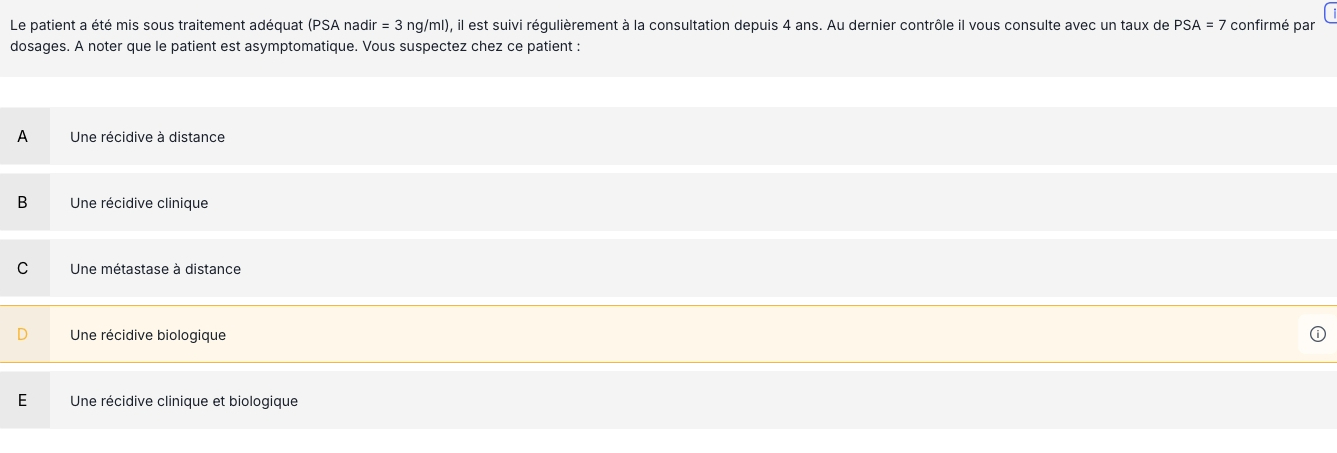Select the letter E badge

pos(24,400)
